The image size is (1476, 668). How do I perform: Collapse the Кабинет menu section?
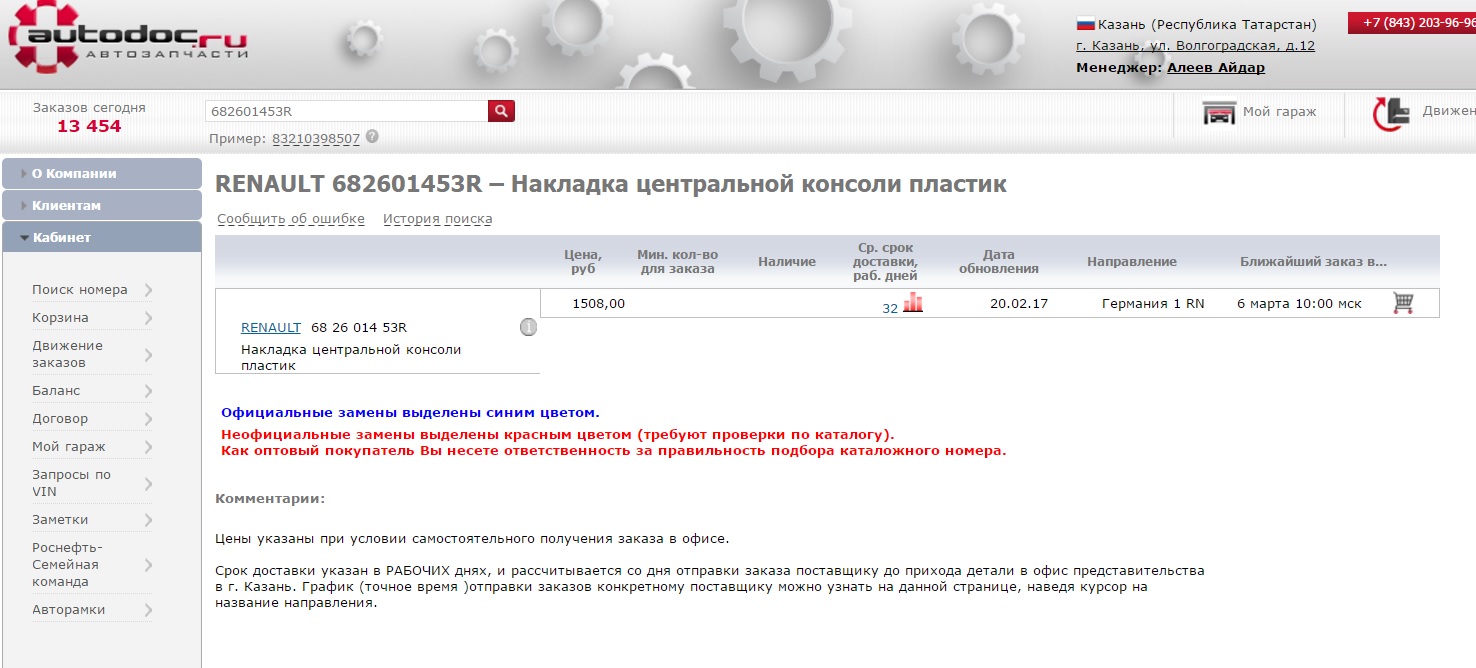[x=102, y=237]
